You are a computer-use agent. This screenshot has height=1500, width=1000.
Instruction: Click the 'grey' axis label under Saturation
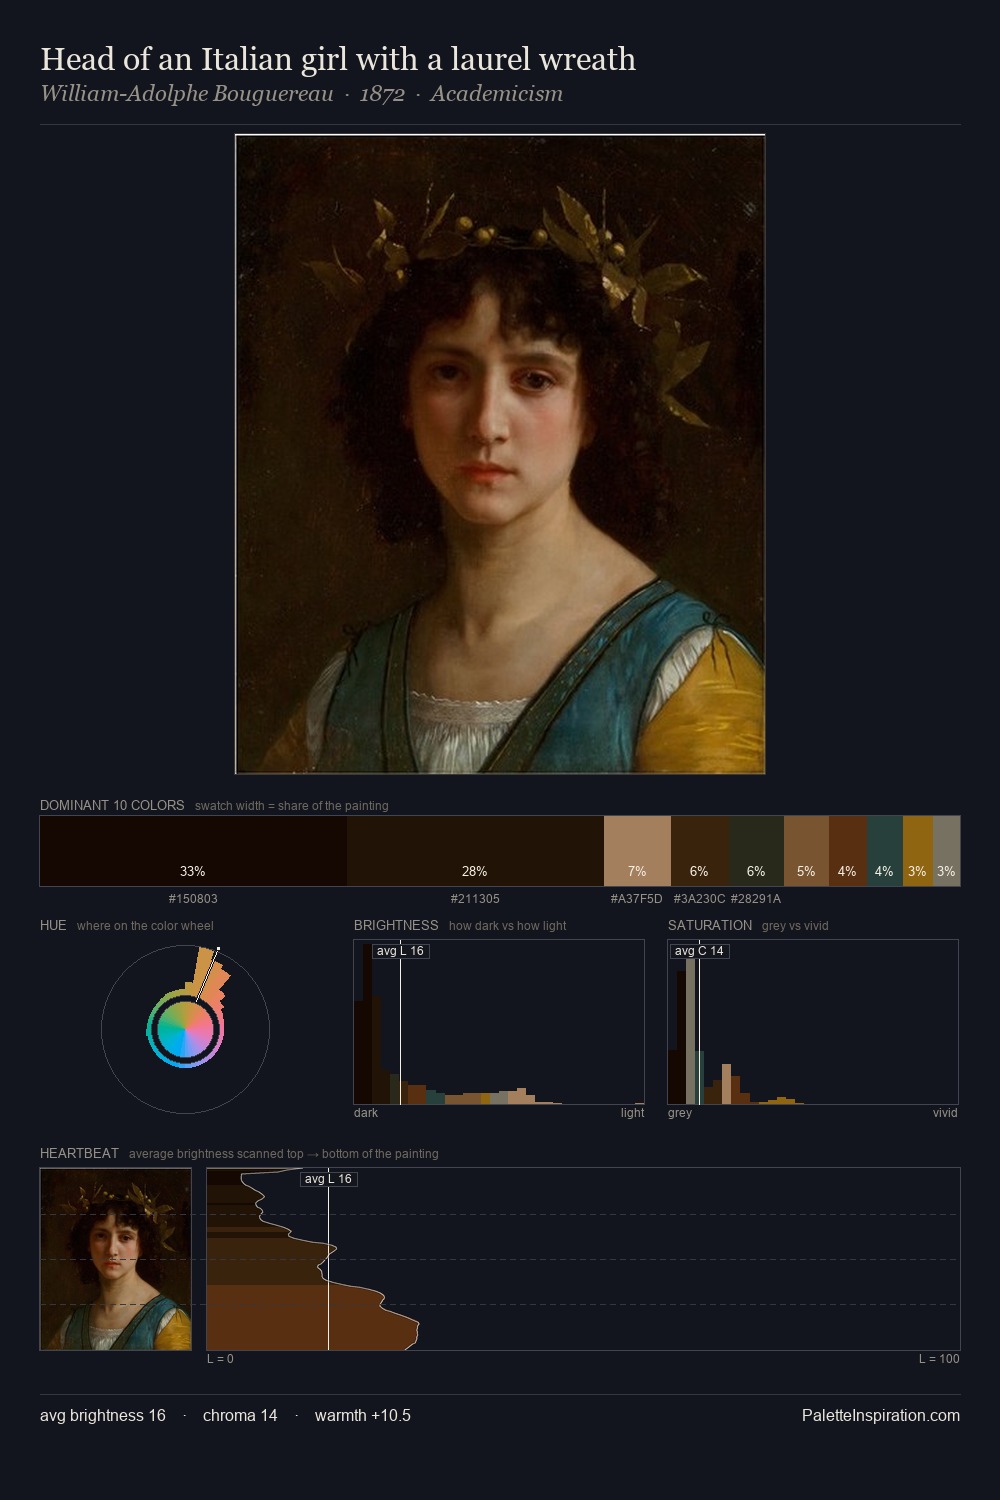[x=680, y=1113]
